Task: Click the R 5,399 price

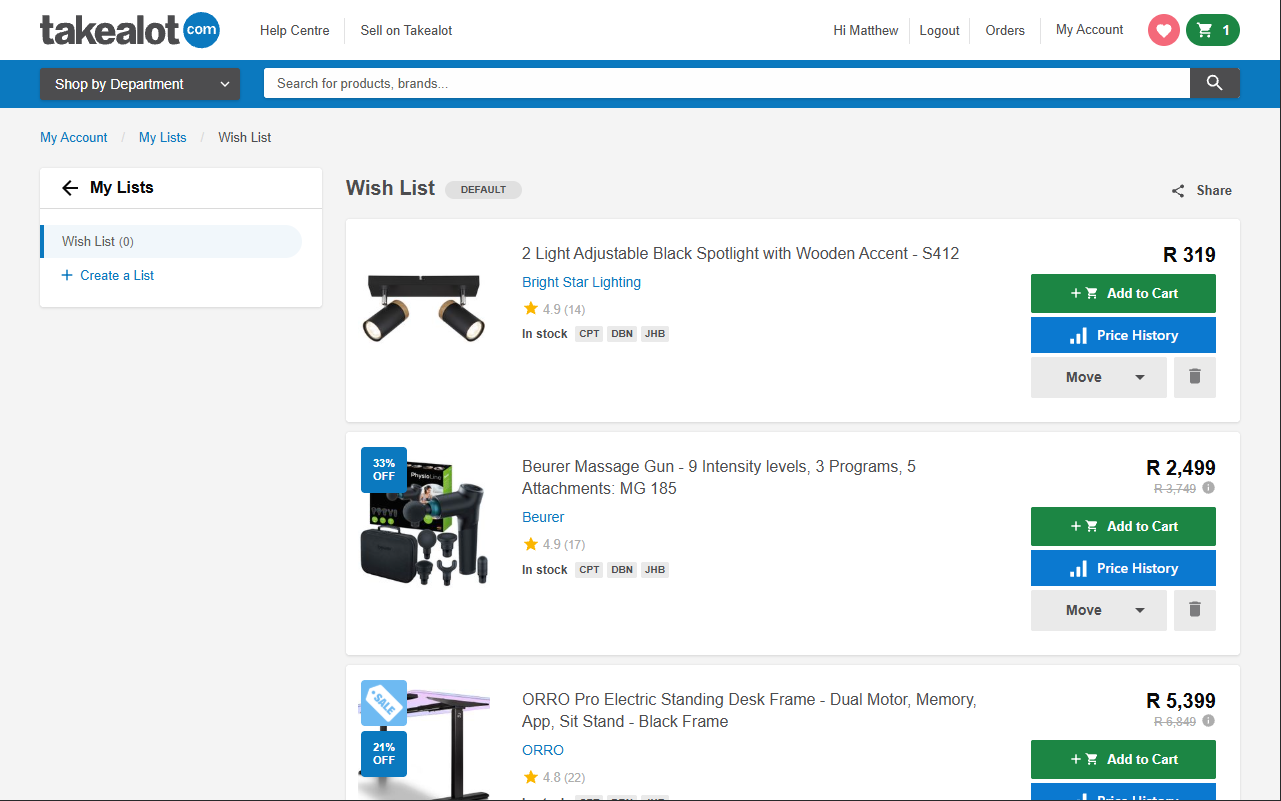Action: (x=1181, y=701)
